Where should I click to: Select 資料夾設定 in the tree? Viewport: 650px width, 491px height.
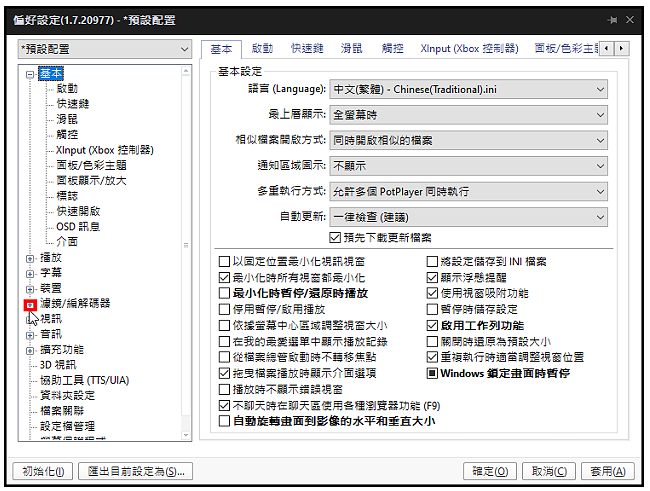[x=68, y=396]
